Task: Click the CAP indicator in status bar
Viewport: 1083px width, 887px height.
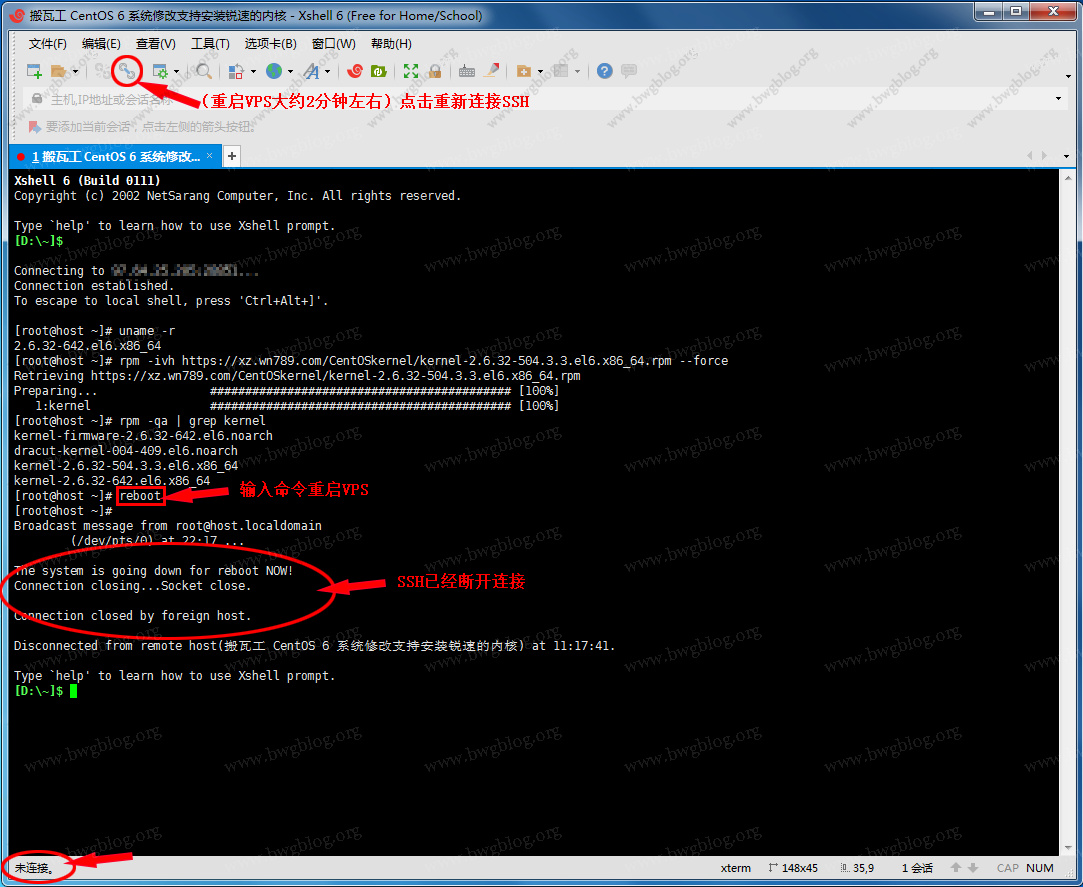Action: click(1008, 868)
